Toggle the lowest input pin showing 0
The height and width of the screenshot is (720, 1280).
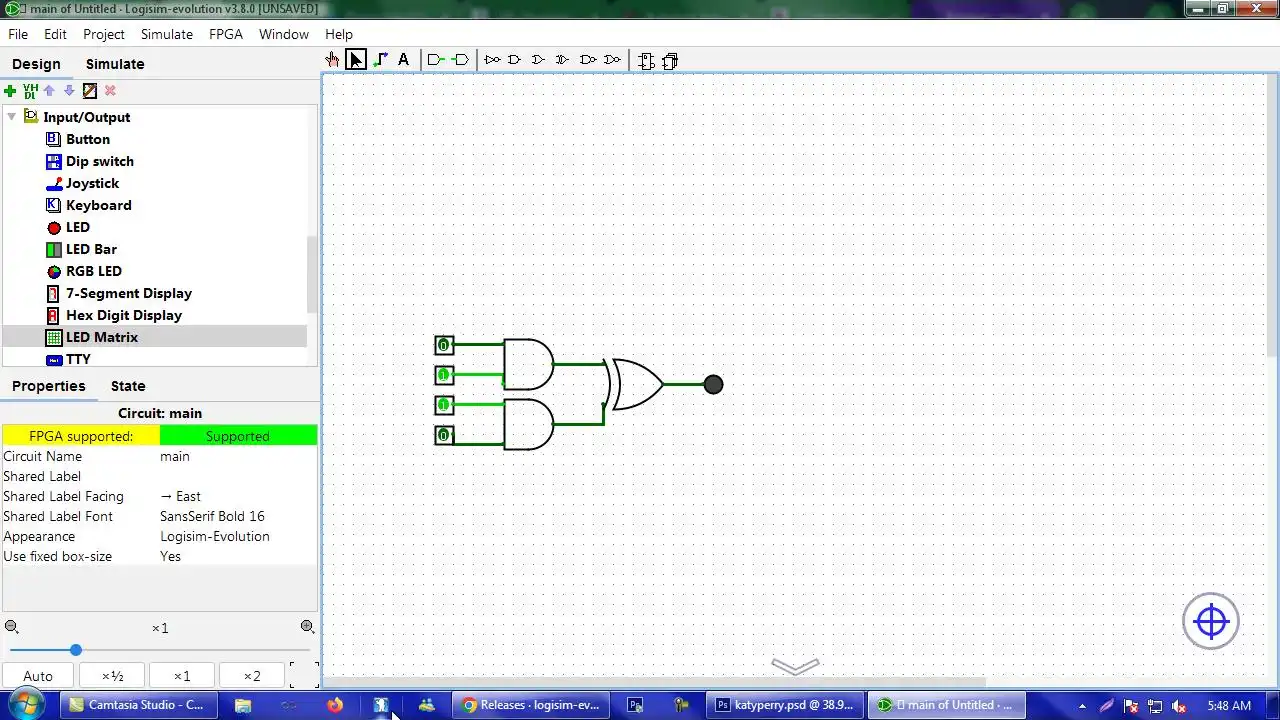pos(444,435)
